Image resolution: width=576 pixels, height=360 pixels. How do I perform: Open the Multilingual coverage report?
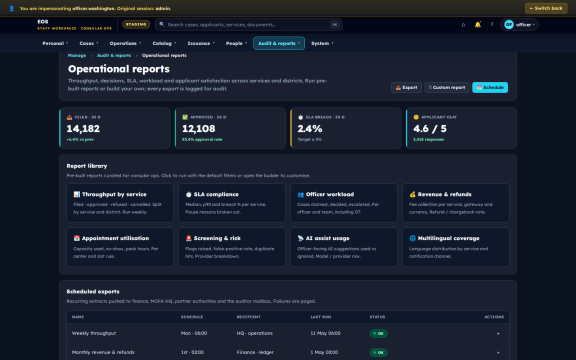point(456,247)
